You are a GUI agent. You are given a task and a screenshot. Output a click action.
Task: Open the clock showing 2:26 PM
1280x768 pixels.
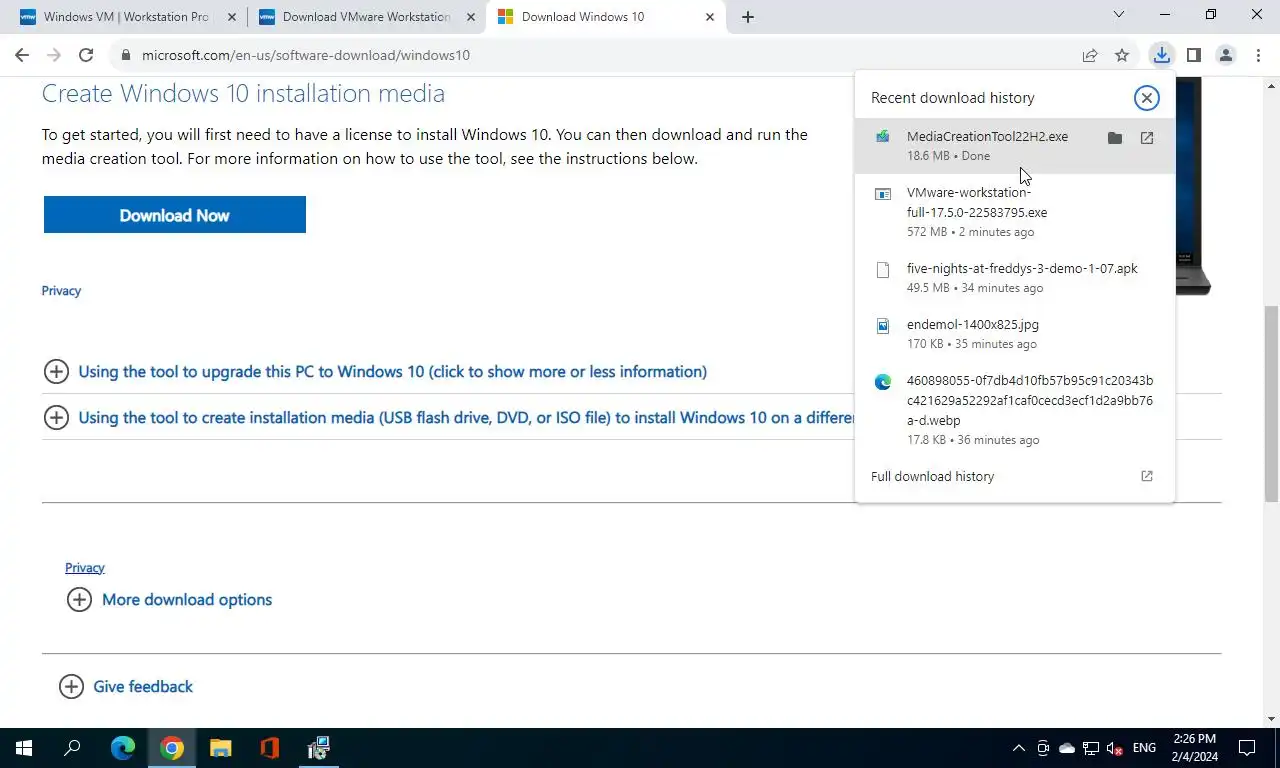(x=1195, y=748)
